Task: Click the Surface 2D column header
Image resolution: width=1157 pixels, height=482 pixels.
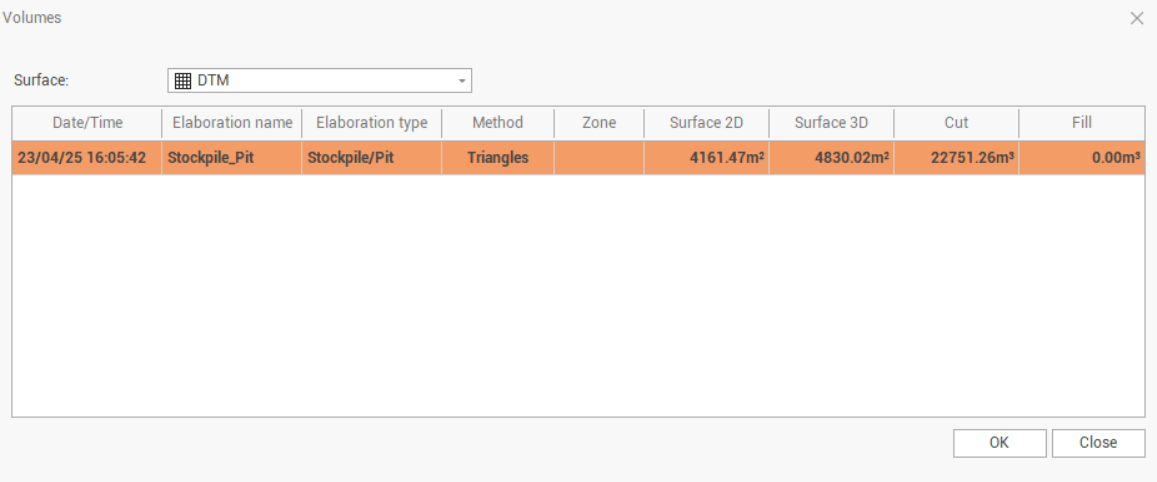Action: pyautogui.click(x=706, y=123)
